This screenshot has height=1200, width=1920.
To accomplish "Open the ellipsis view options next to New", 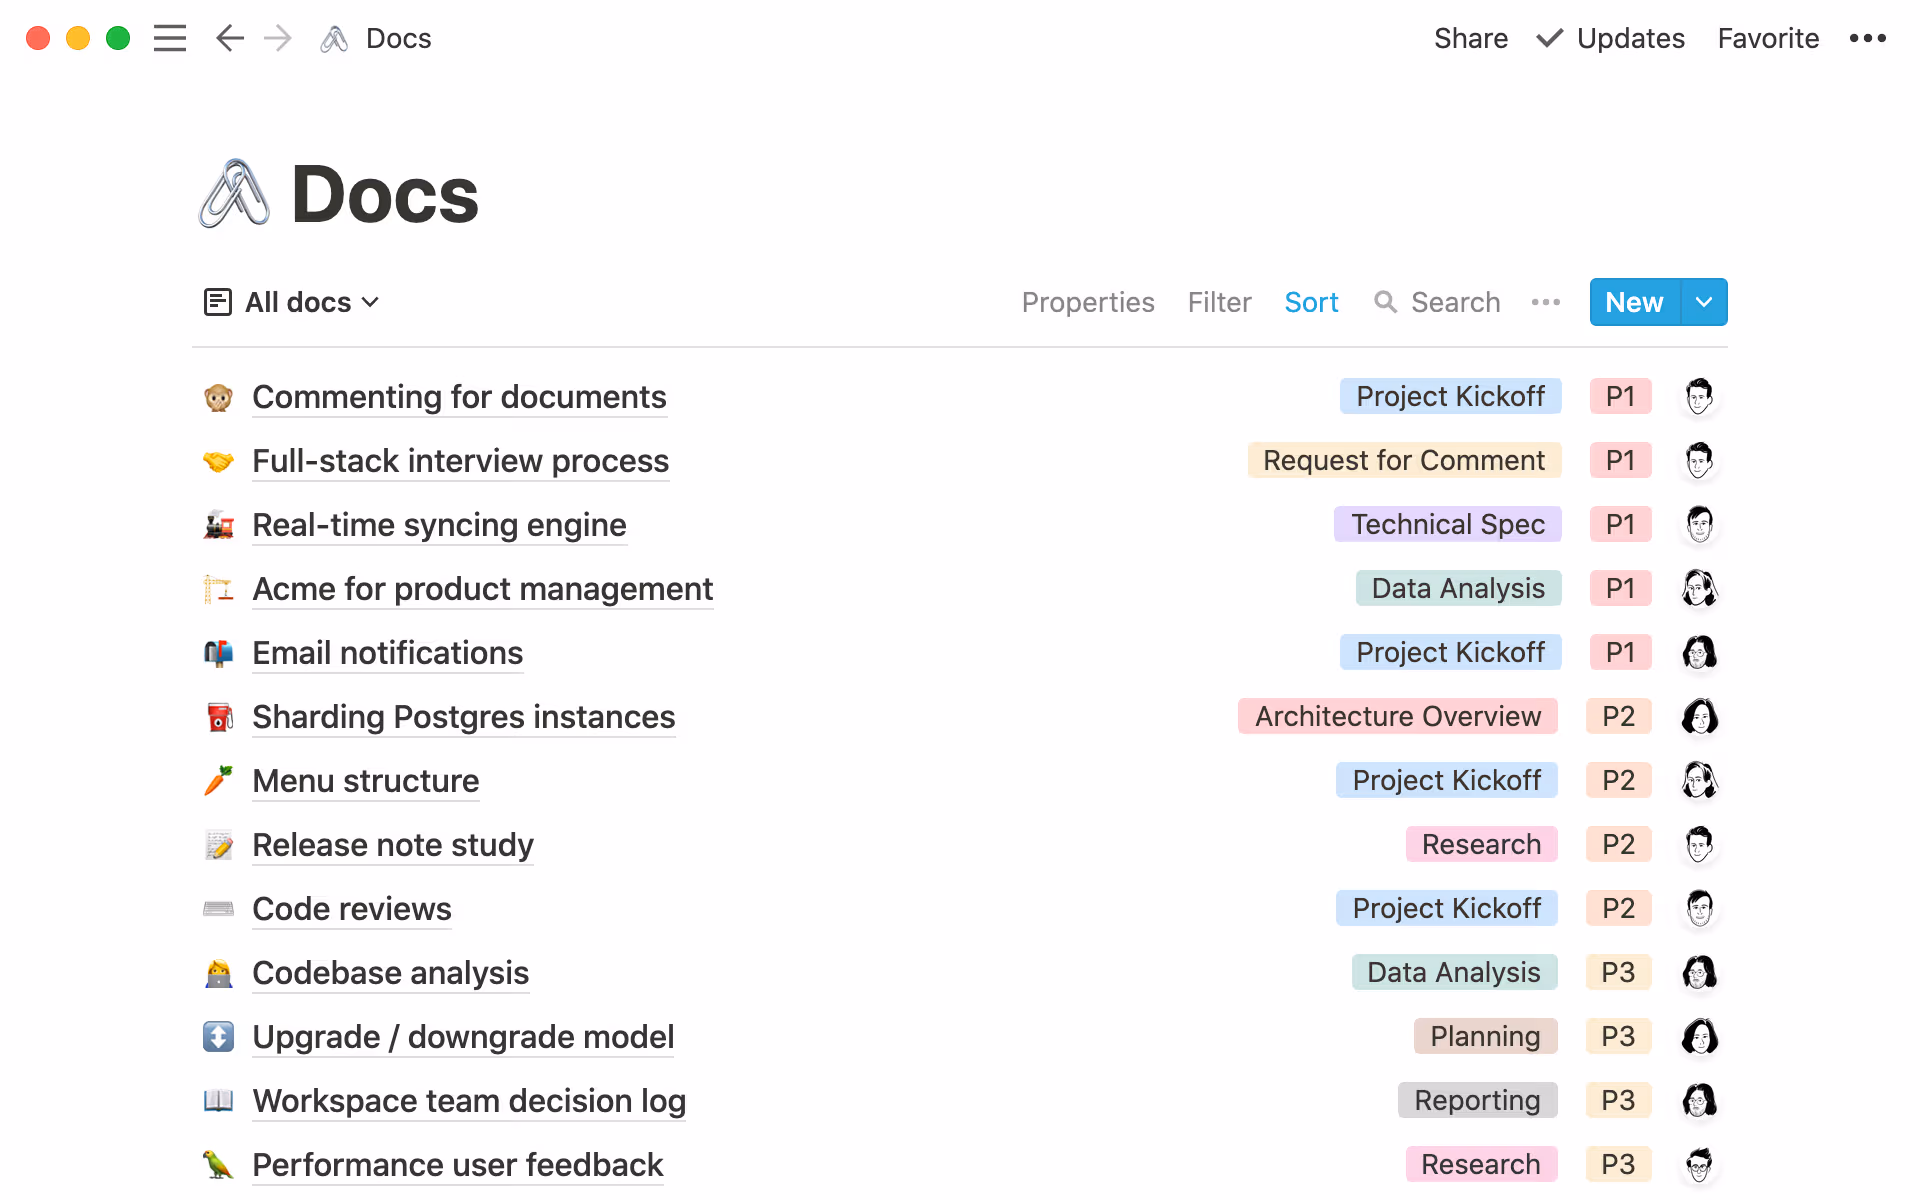I will [1546, 302].
